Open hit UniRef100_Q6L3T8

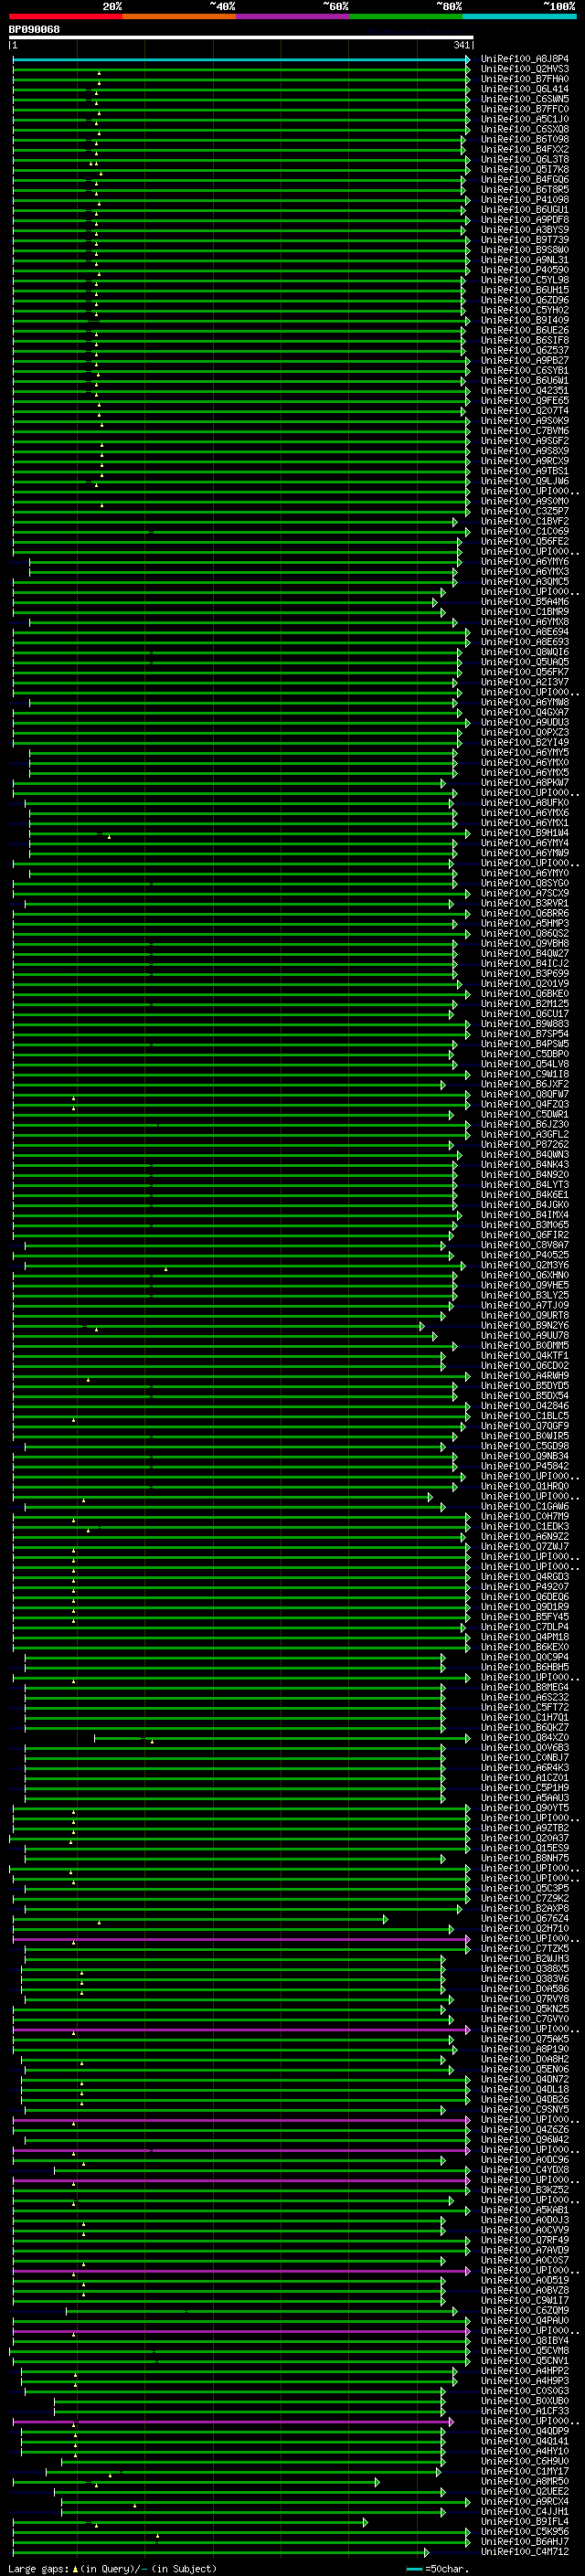pos(525,159)
